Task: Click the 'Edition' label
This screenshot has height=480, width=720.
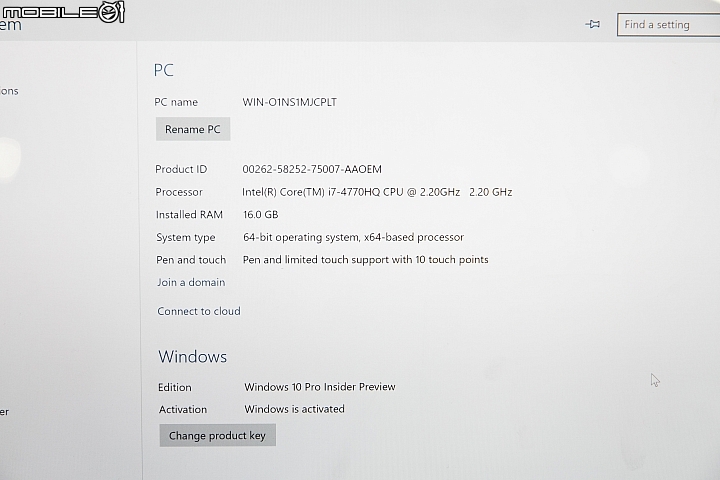Action: pyautogui.click(x=174, y=387)
